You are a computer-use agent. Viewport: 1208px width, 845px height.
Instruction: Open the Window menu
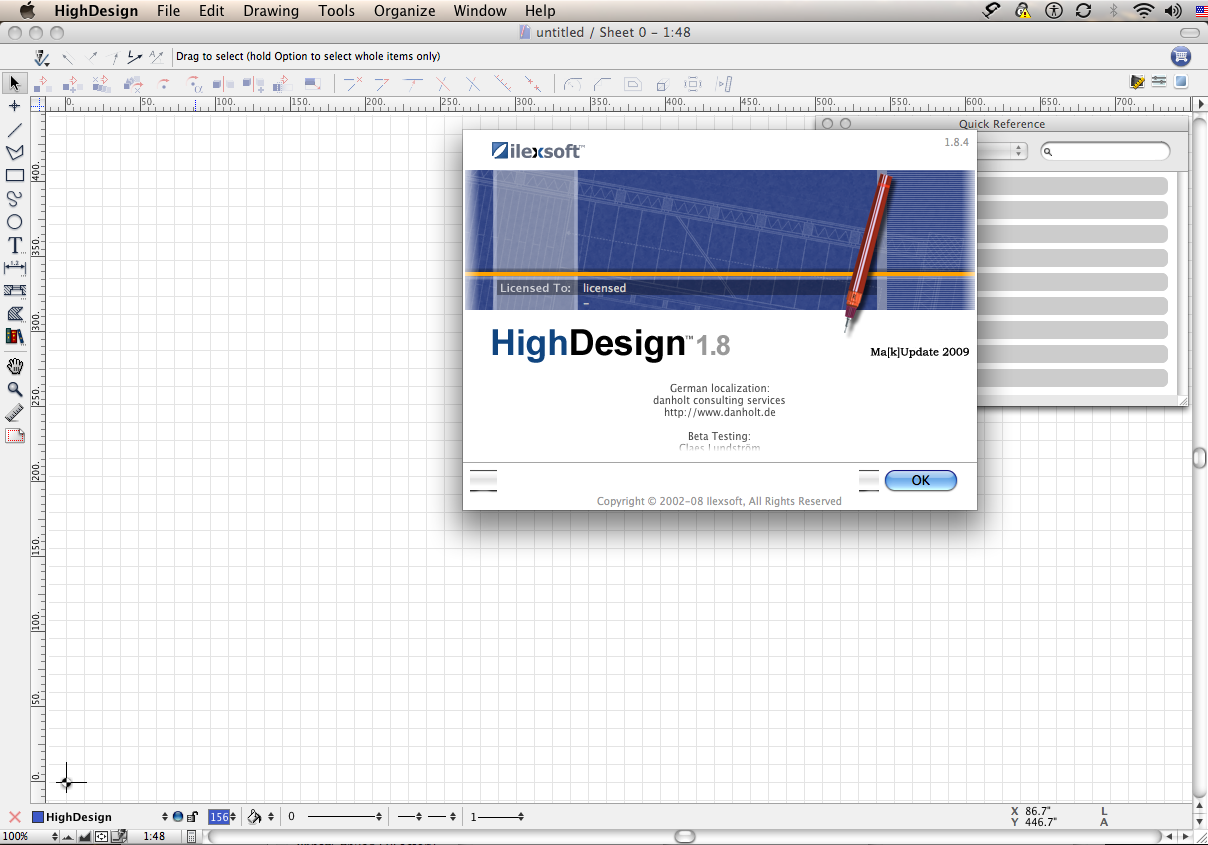(x=480, y=11)
